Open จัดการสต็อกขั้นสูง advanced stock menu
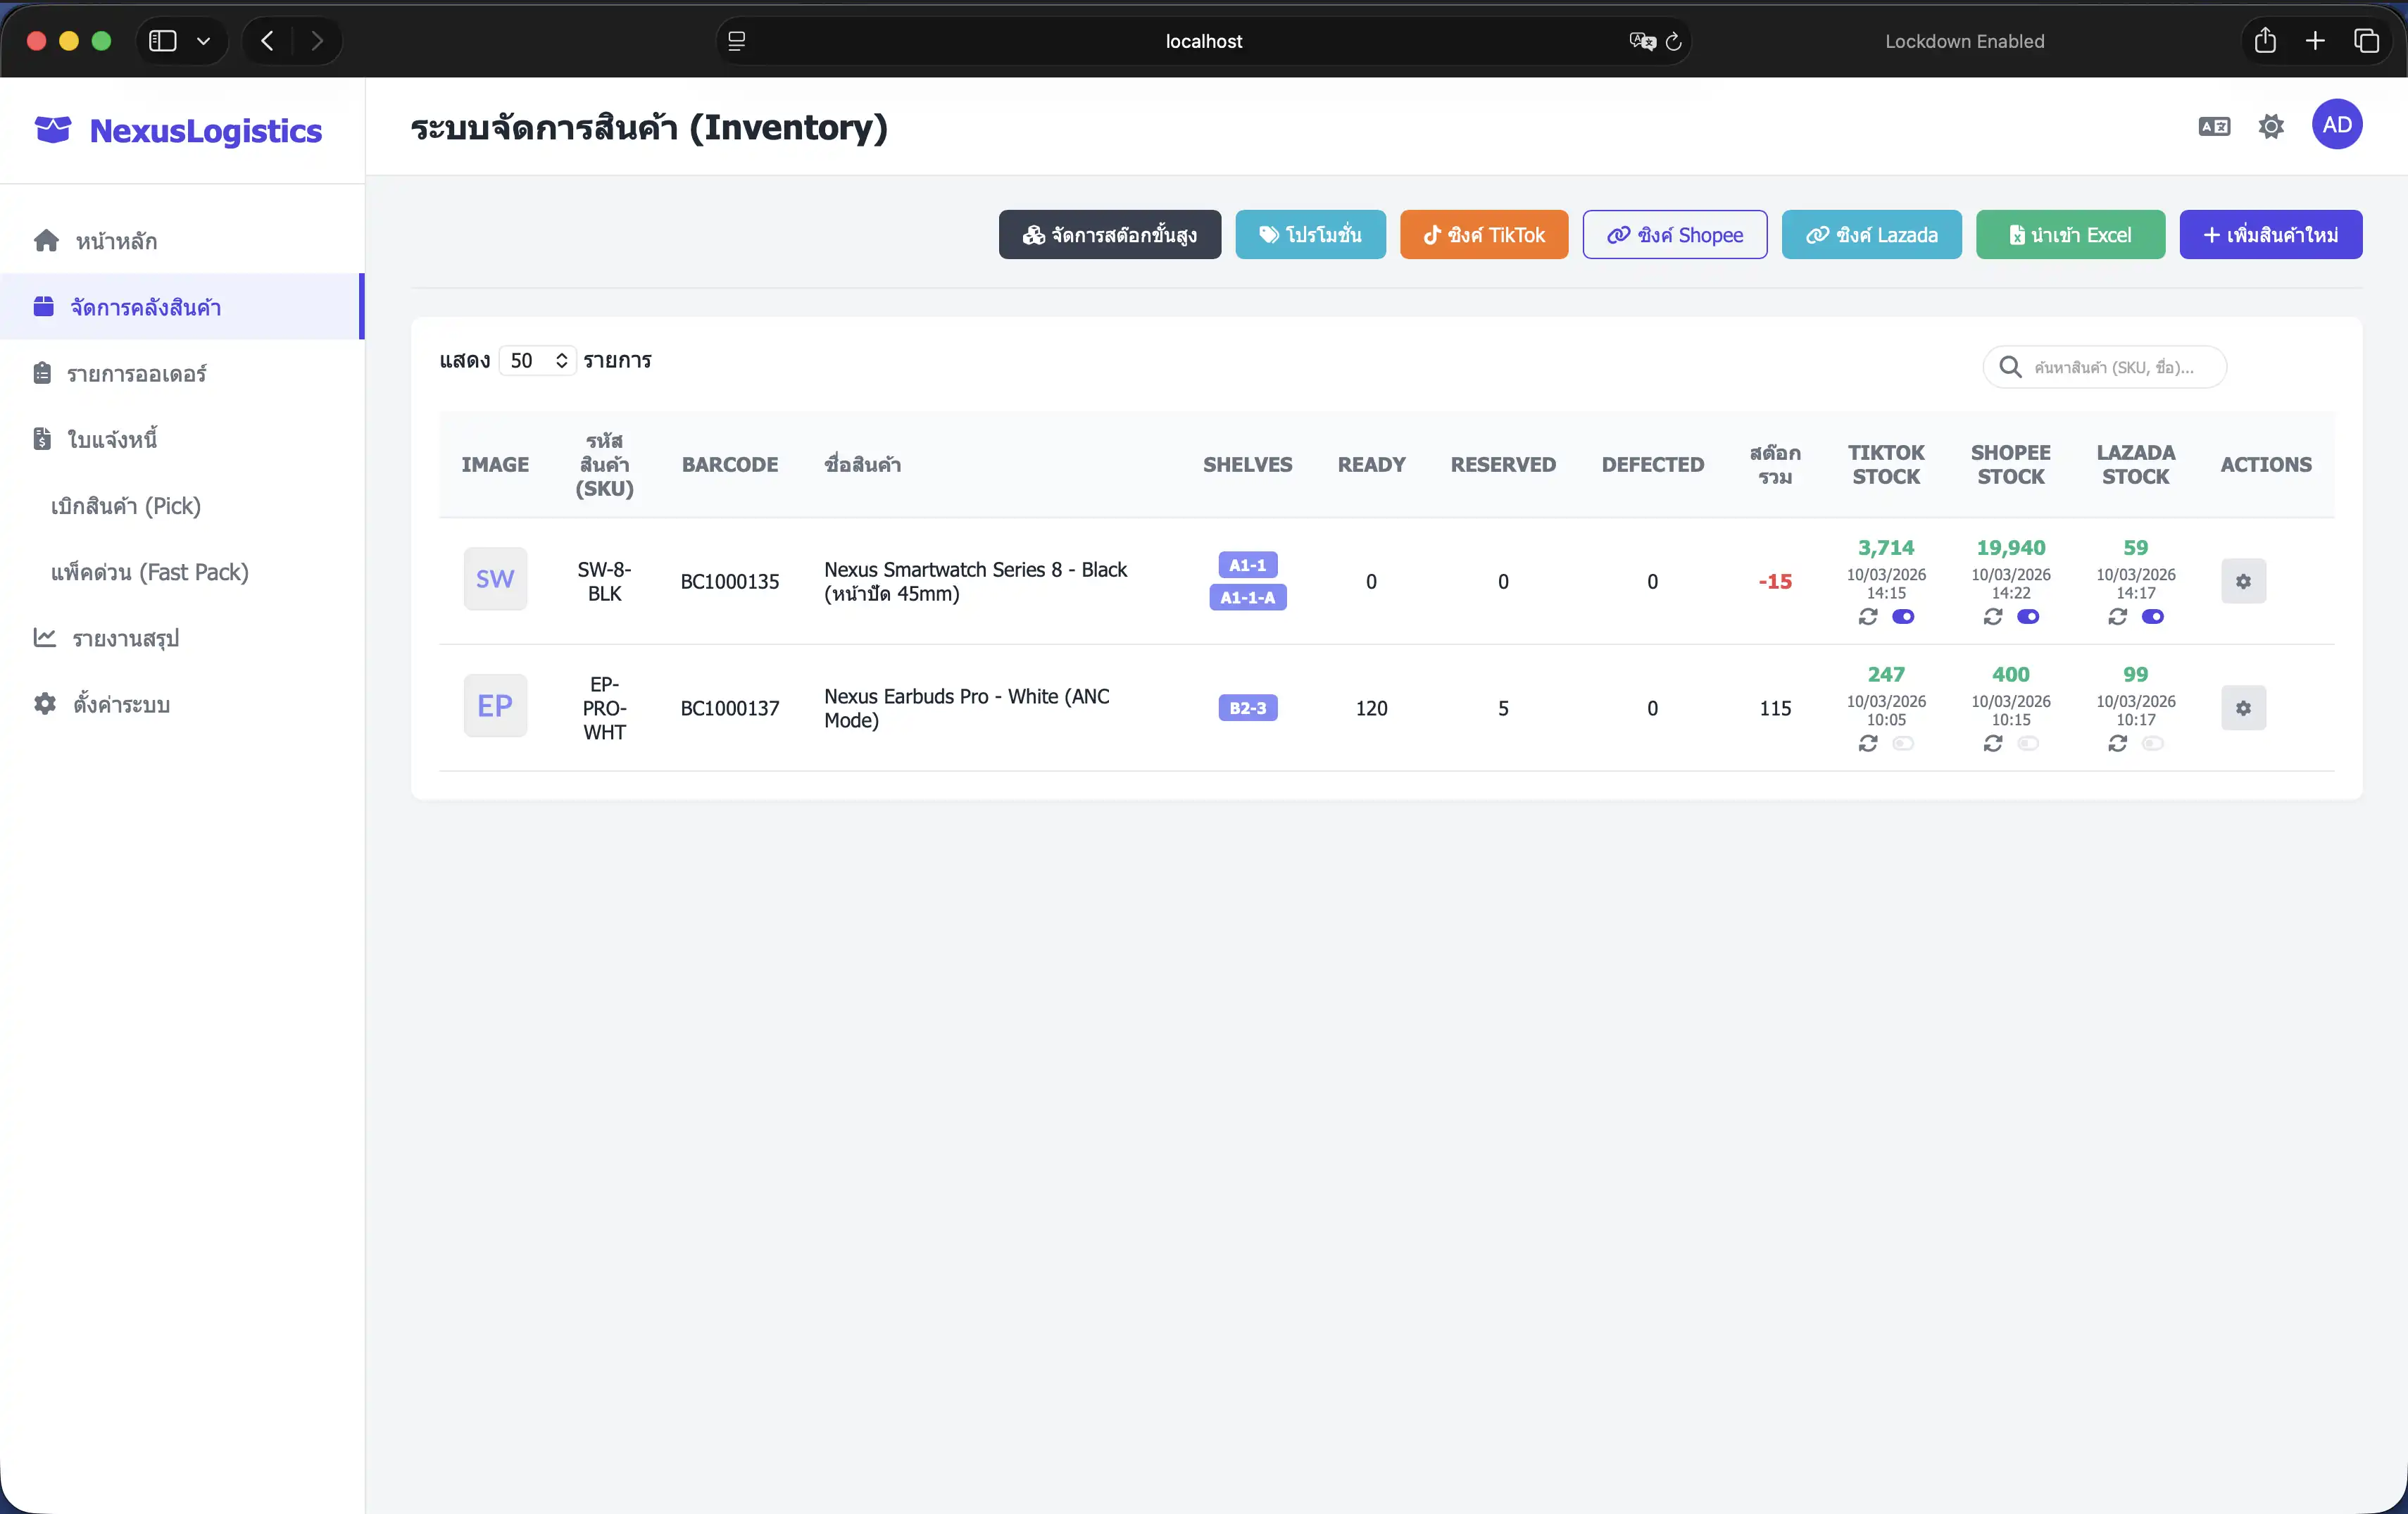This screenshot has height=1514, width=2408. pyautogui.click(x=1109, y=235)
